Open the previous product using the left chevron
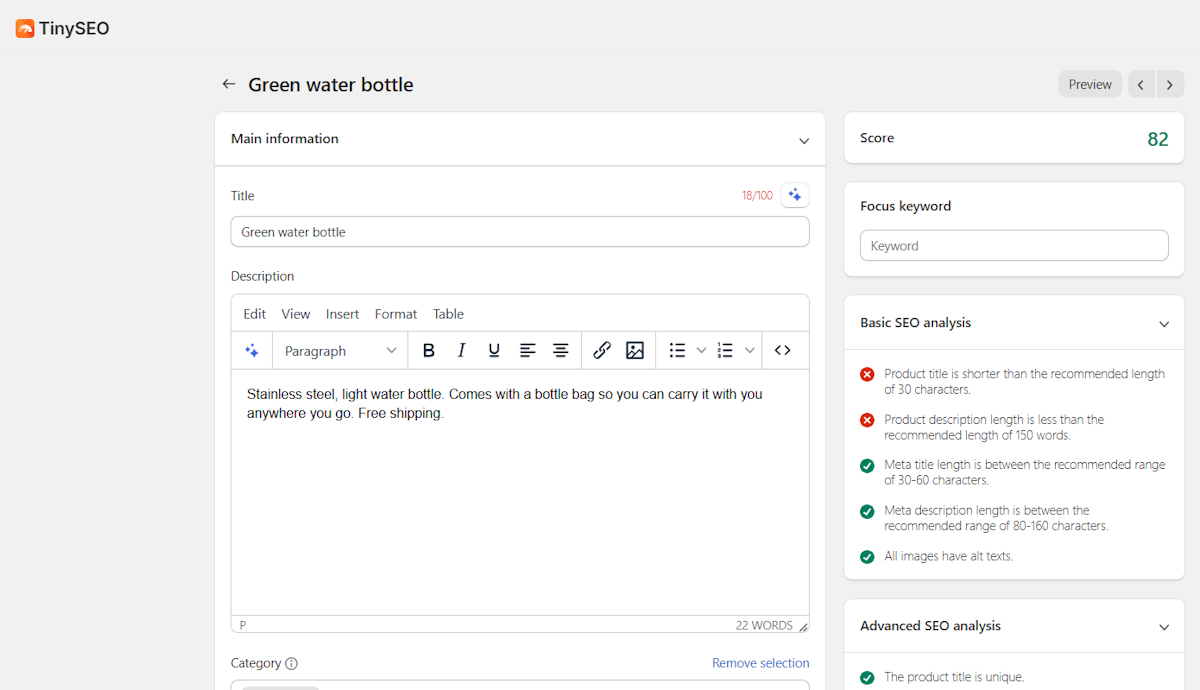The width and height of the screenshot is (1200, 690). pyautogui.click(x=1142, y=84)
